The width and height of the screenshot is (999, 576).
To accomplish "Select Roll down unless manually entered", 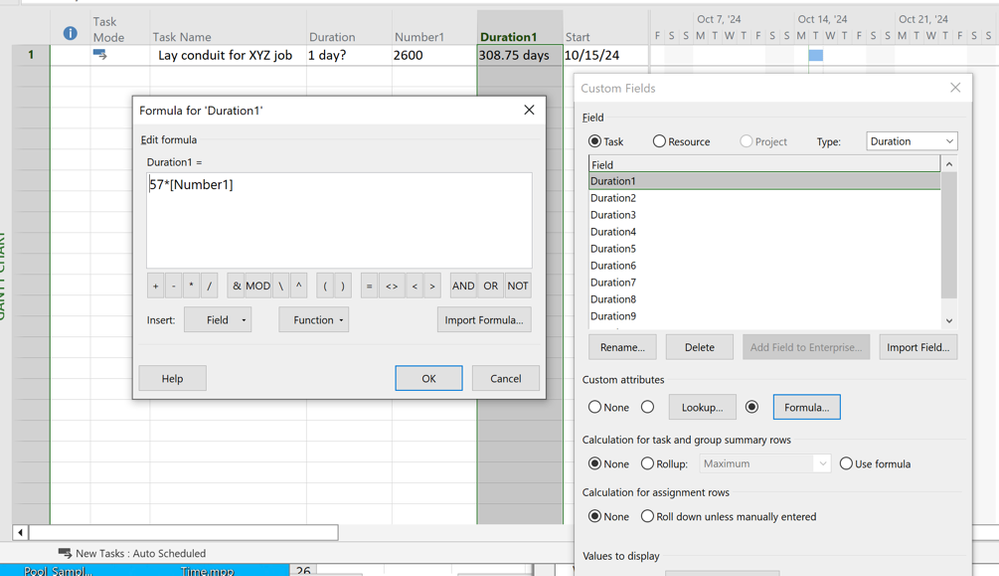I will [x=647, y=516].
